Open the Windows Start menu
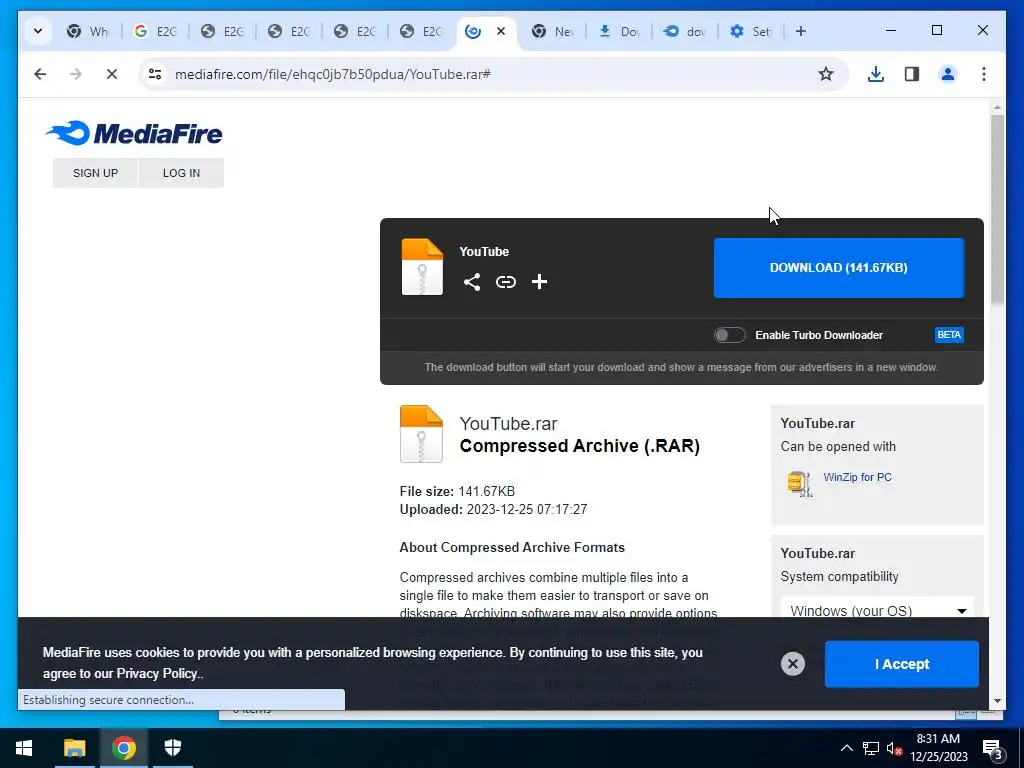Screen dimensions: 1024x768 tap(24, 748)
